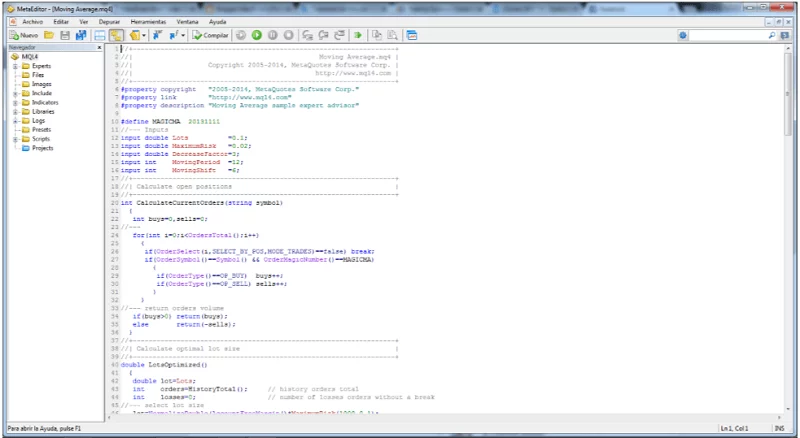Click the Save All toolbar icon
This screenshot has height=438, width=800.
coord(81,35)
